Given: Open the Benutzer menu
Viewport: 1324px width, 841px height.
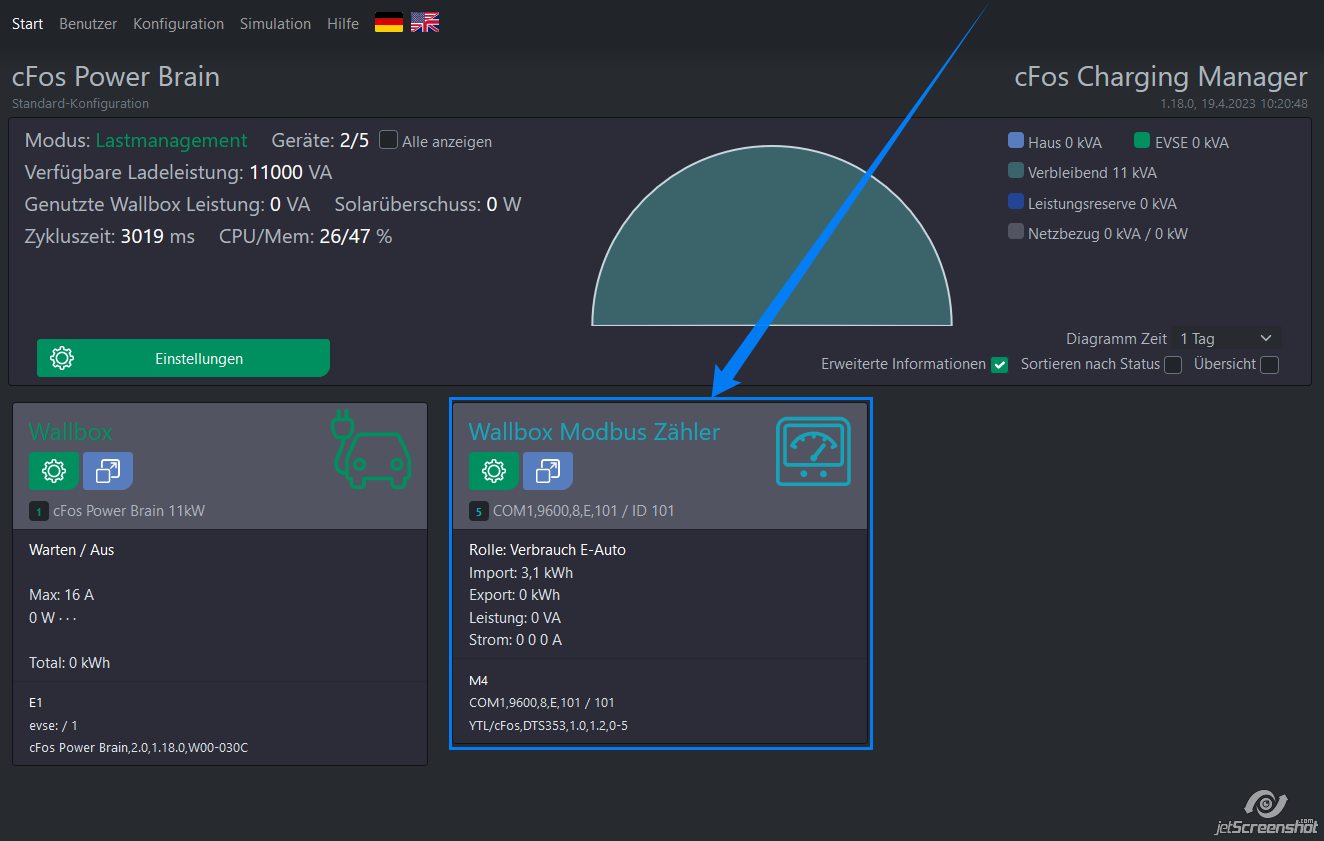Looking at the screenshot, I should tap(88, 23).
